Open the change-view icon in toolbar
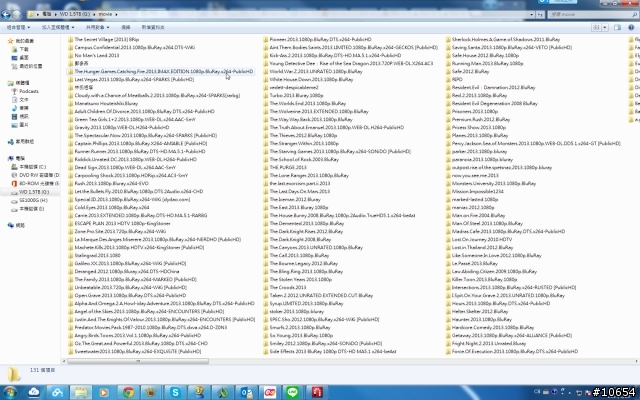The height and width of the screenshot is (400, 640). point(596,27)
